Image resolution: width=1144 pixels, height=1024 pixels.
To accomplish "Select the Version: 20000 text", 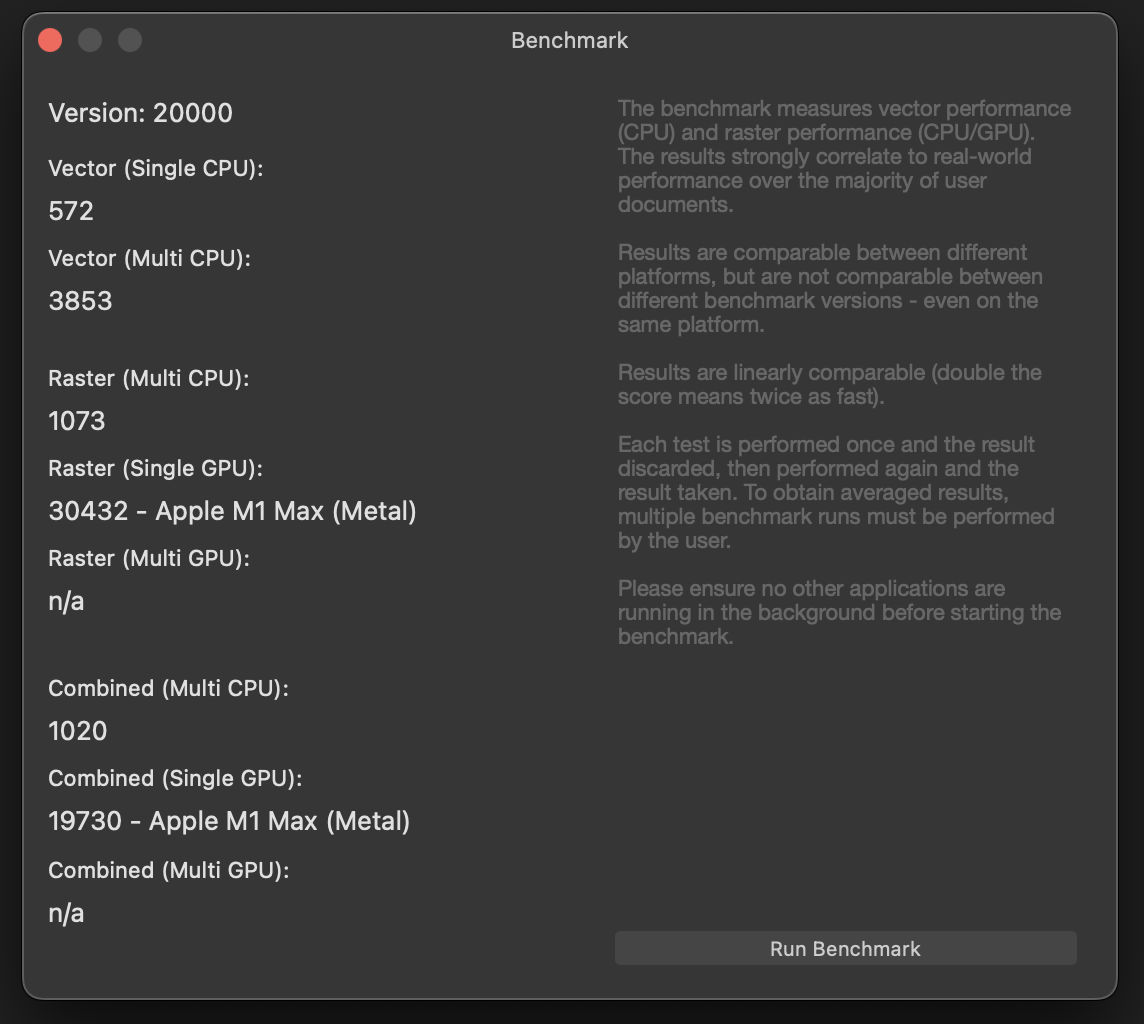I will (140, 113).
